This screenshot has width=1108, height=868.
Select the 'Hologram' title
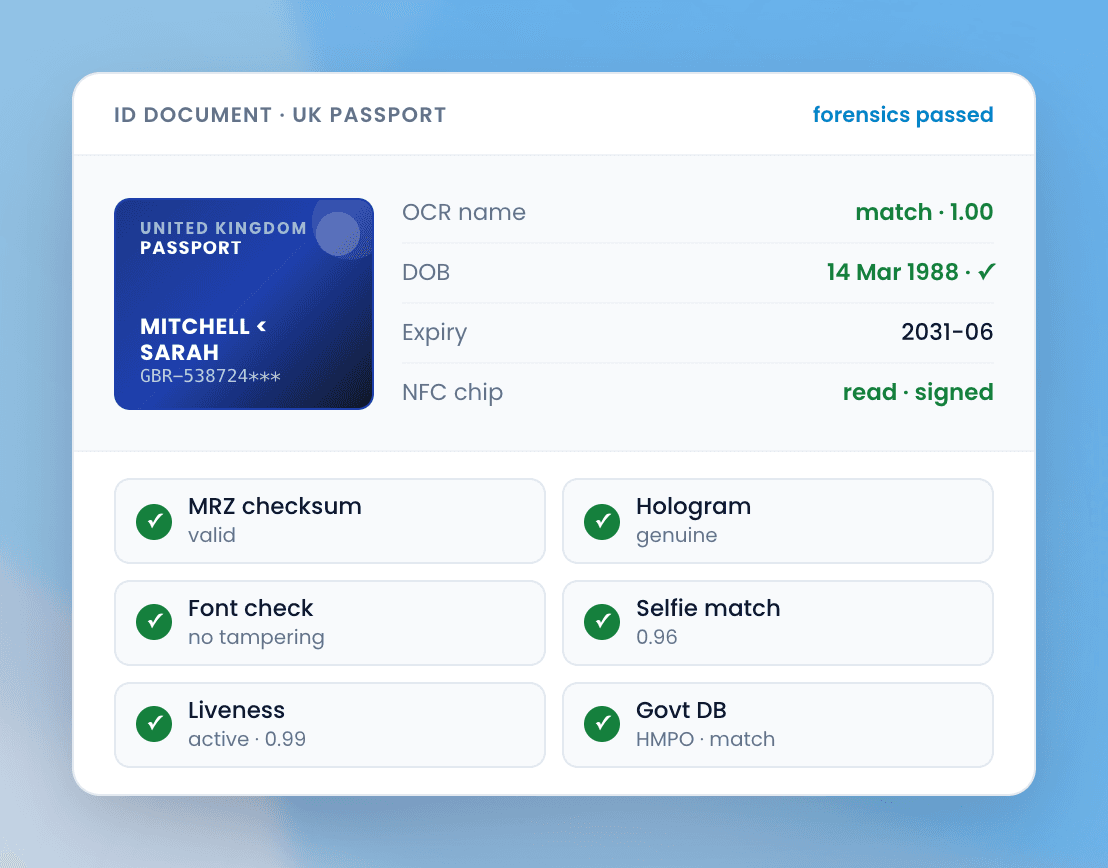click(x=693, y=507)
